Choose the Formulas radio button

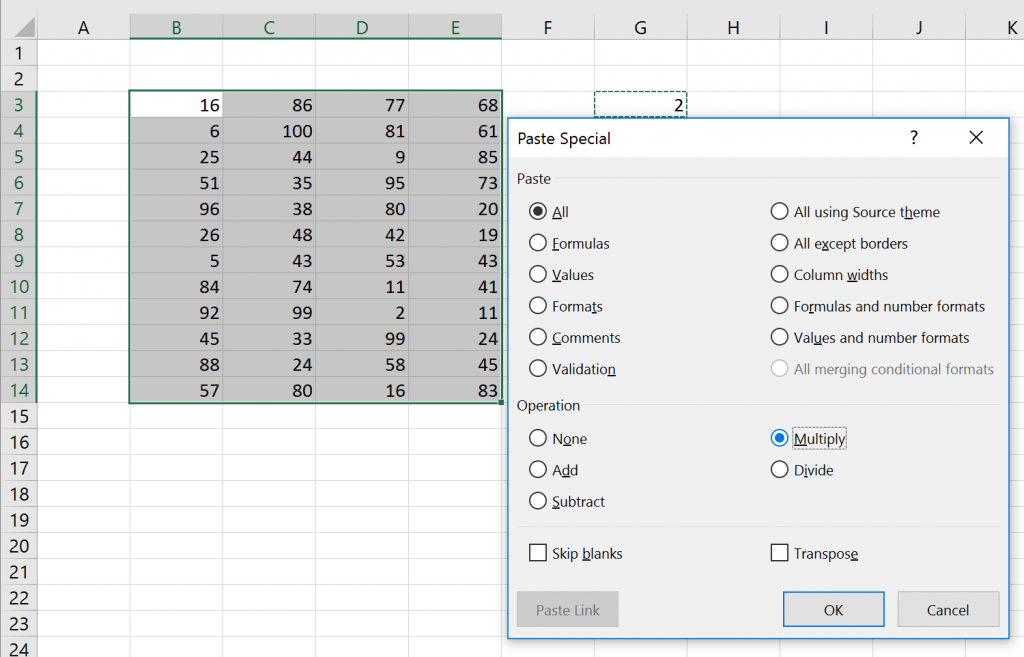pyautogui.click(x=538, y=243)
